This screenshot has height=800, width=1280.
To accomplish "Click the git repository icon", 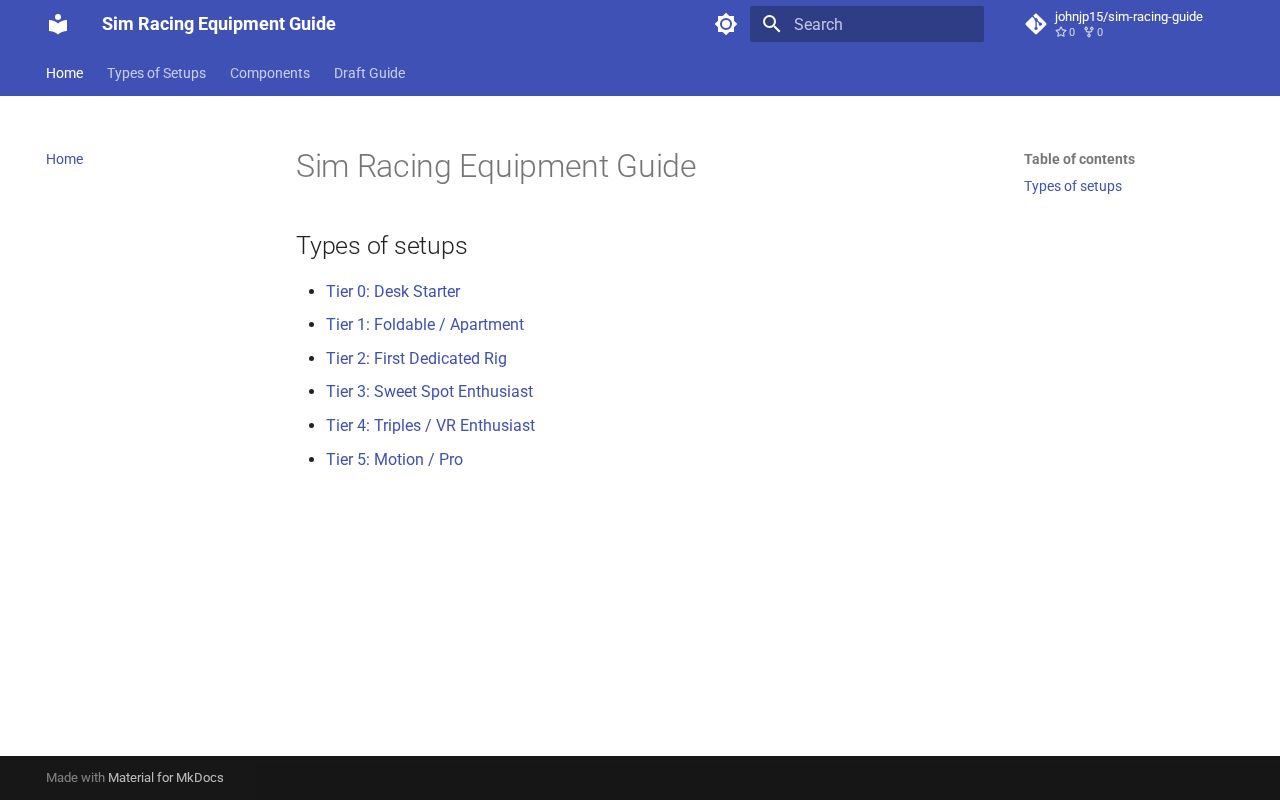I will tap(1036, 24).
